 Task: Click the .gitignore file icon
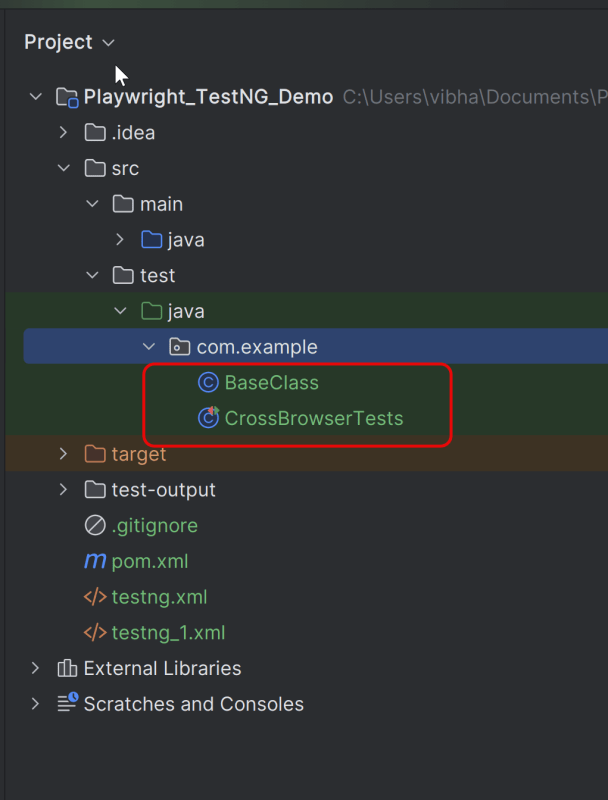[95, 526]
